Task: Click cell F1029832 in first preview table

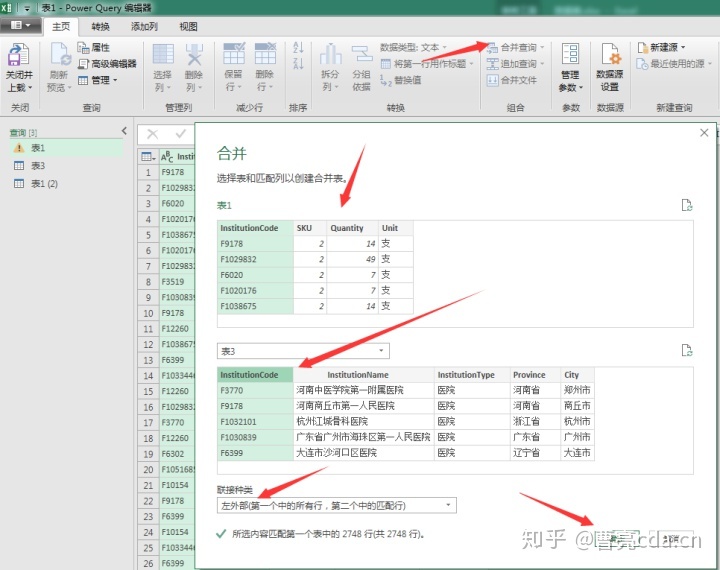Action: click(x=255, y=260)
